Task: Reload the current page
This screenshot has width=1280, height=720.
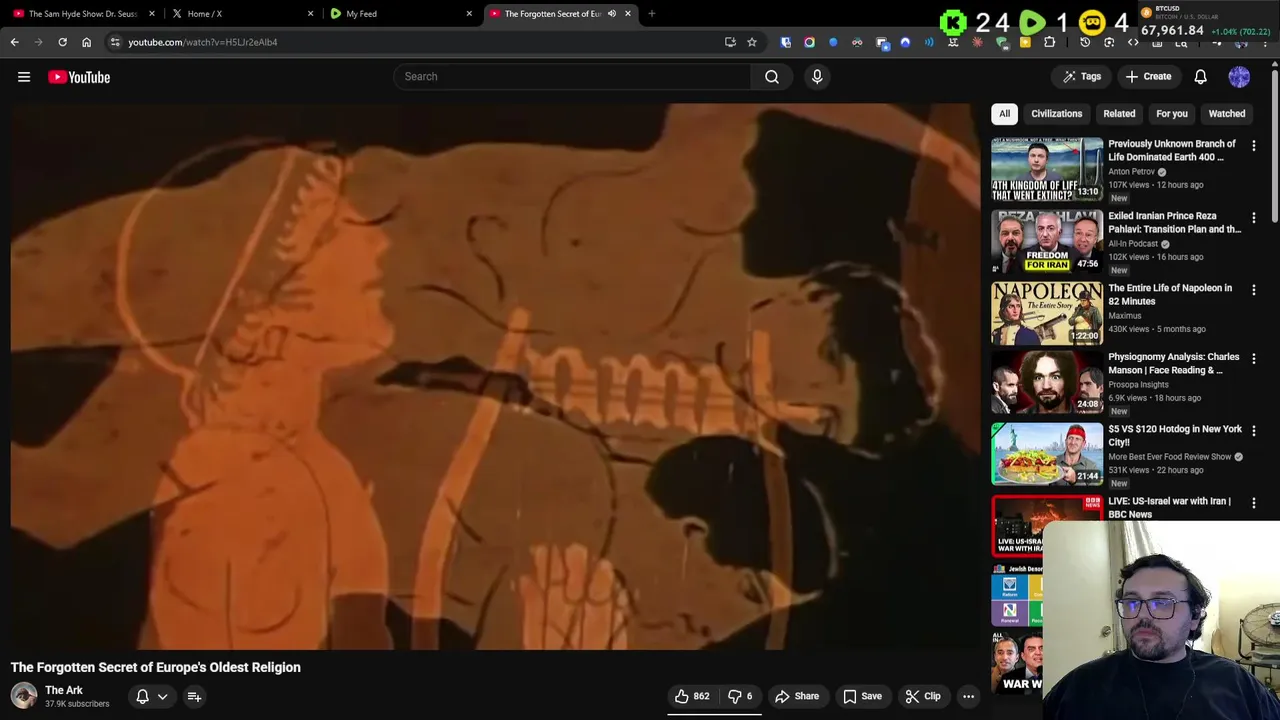Action: coord(62,42)
